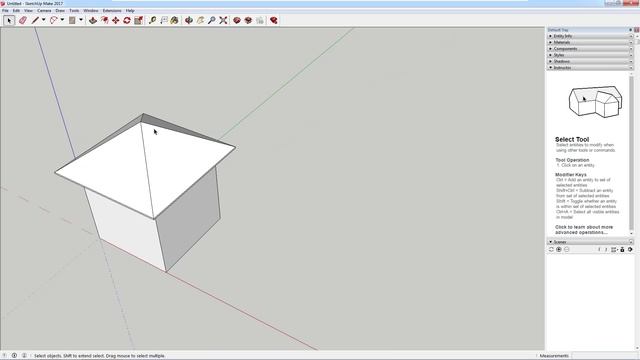Open the Edit menu
Image resolution: width=640 pixels, height=360 pixels.
16,11
